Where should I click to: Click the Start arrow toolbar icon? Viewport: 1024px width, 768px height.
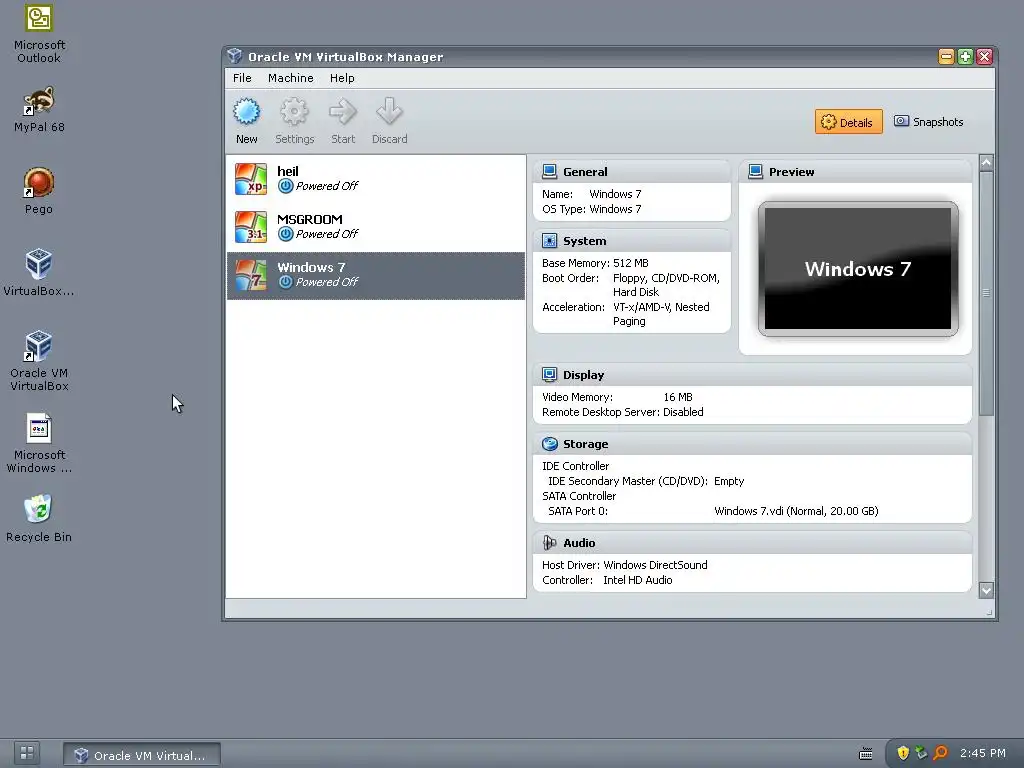343,112
